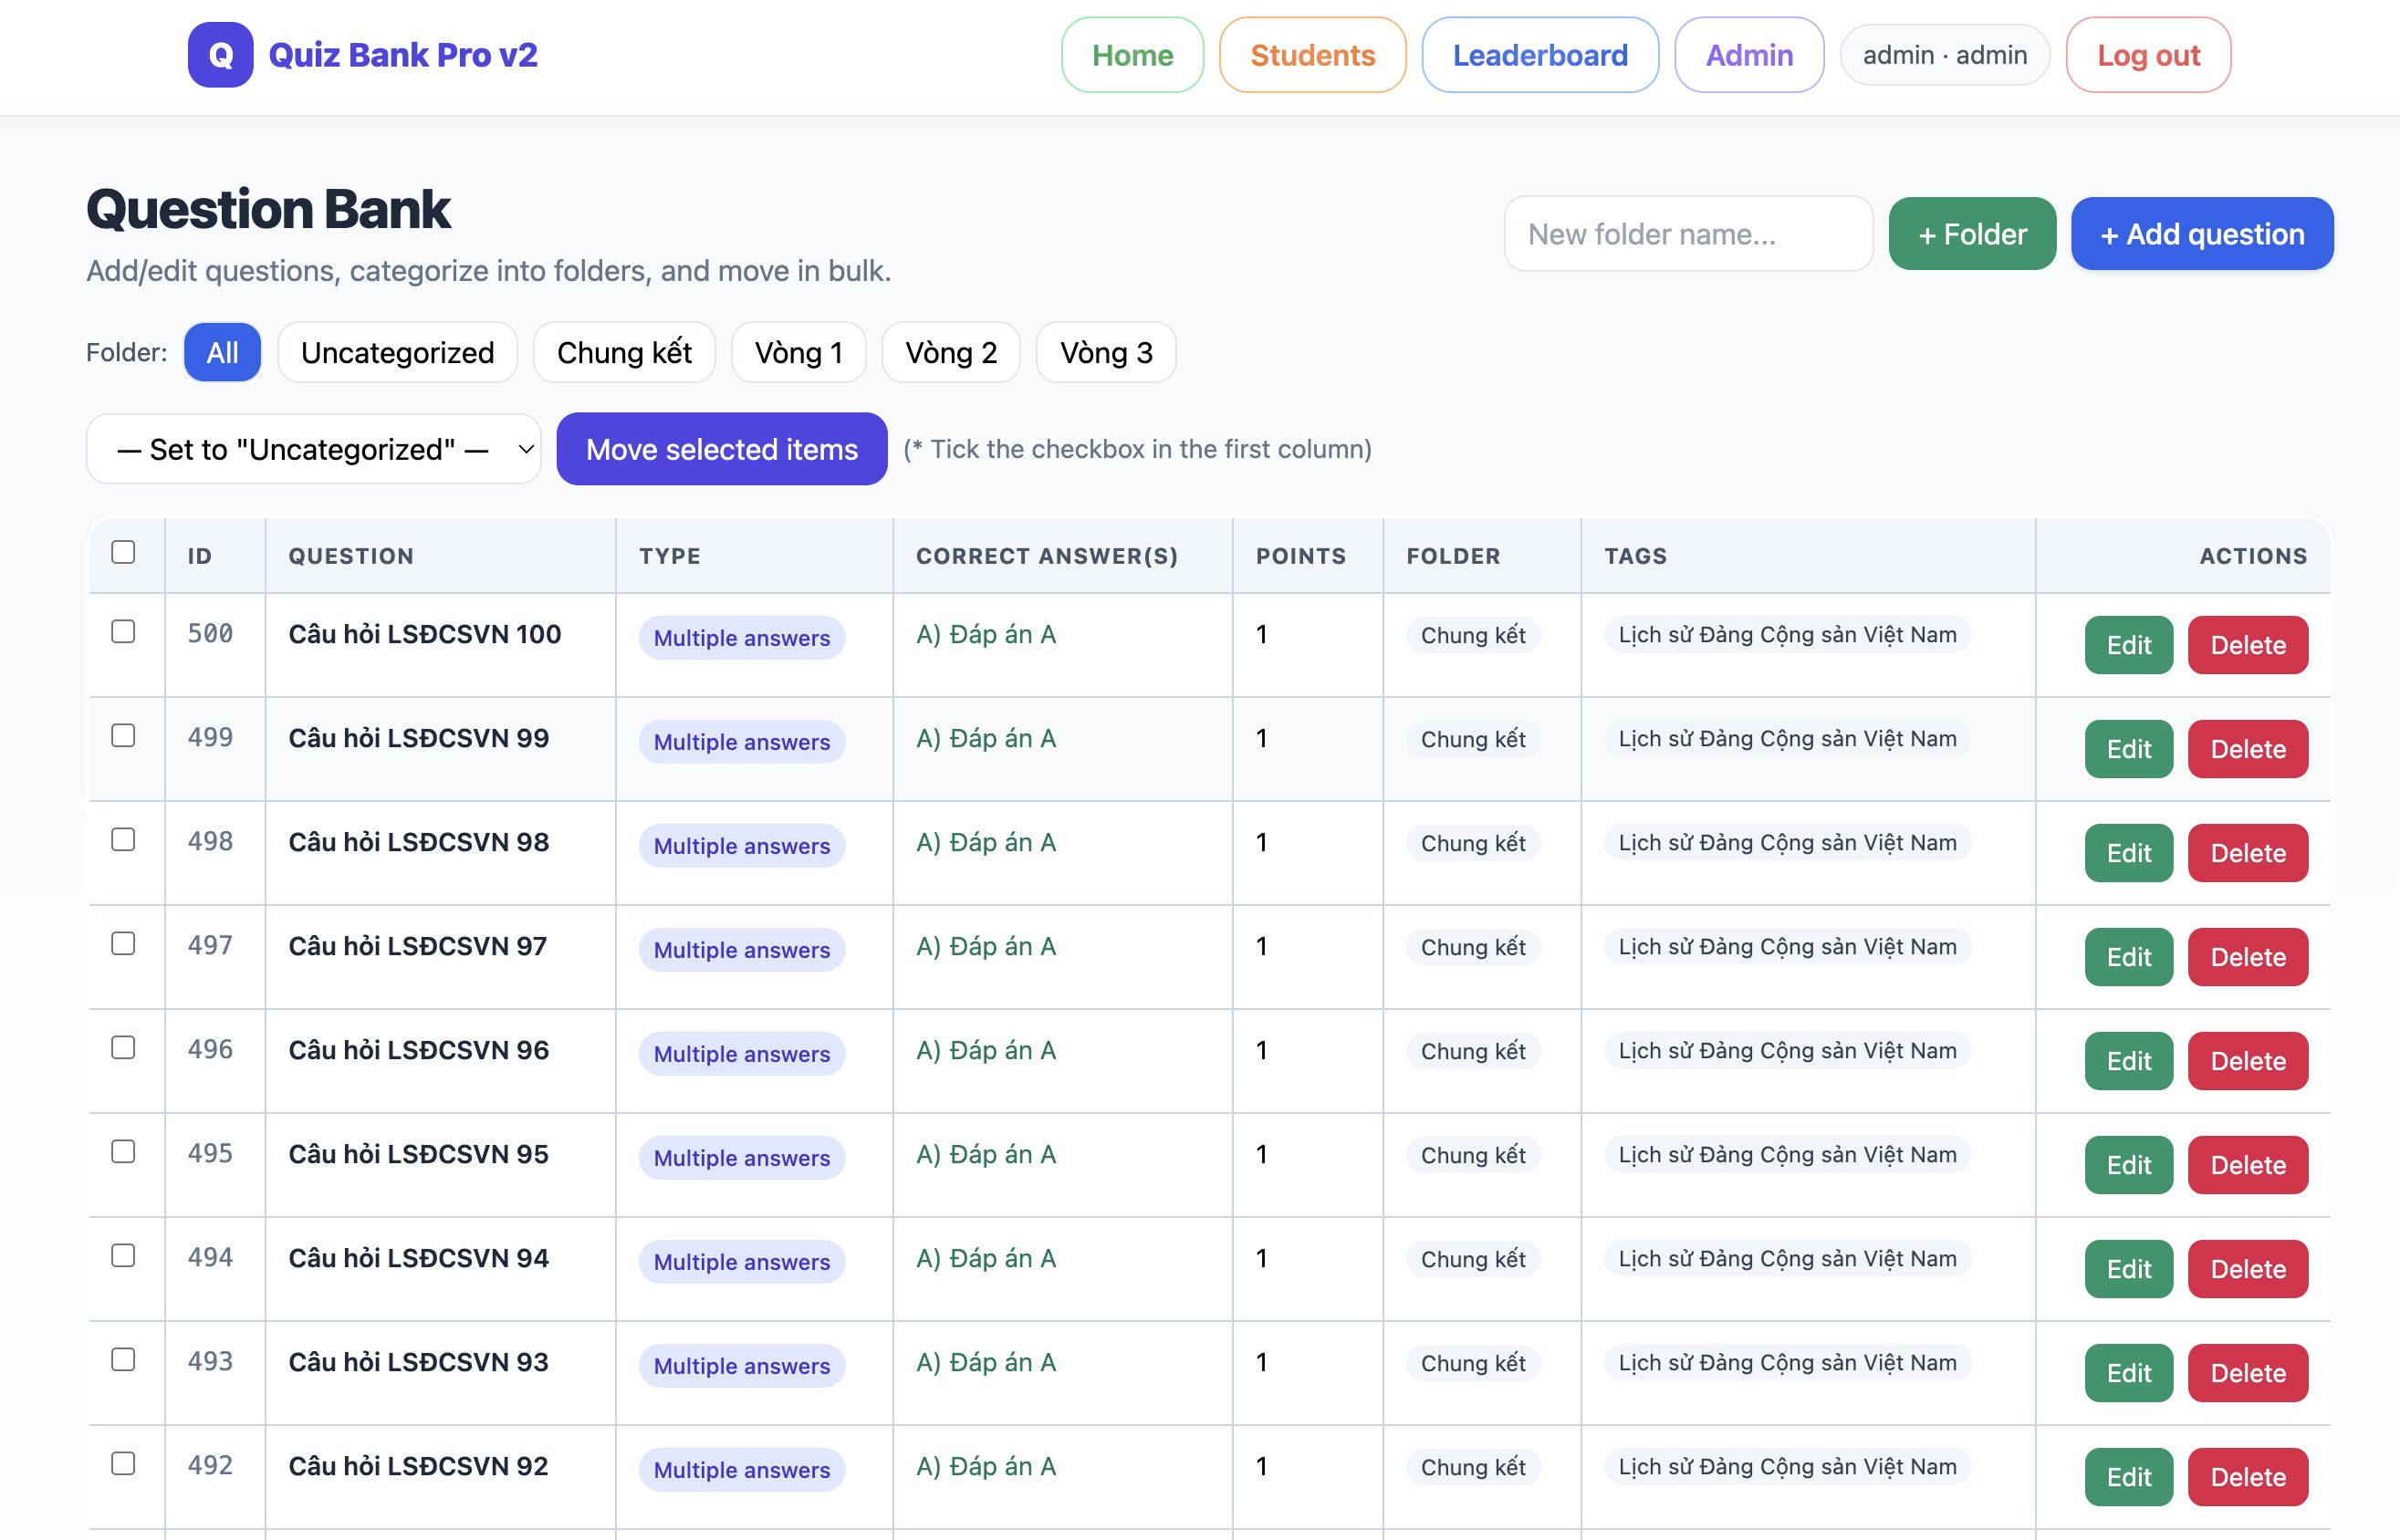Select the checkbox for question 497

[123, 944]
